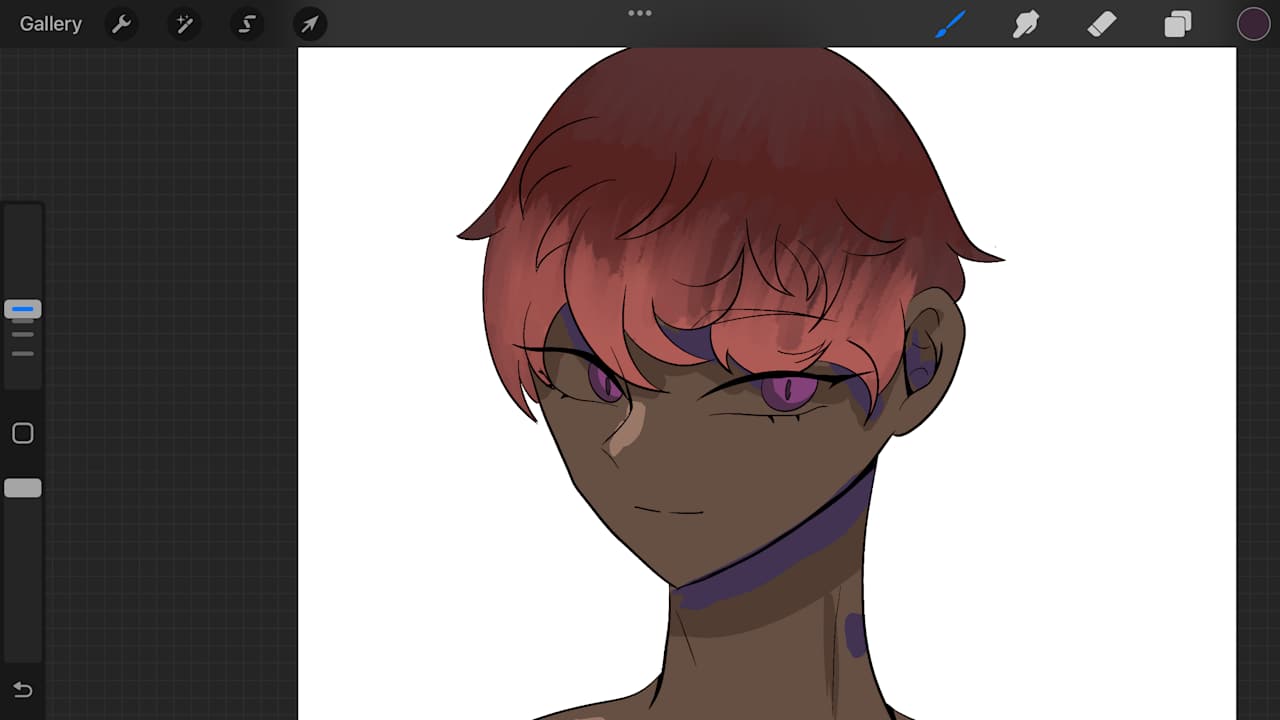Activate the Transform arrow tool
Image resolution: width=1280 pixels, height=720 pixels.
pos(310,24)
